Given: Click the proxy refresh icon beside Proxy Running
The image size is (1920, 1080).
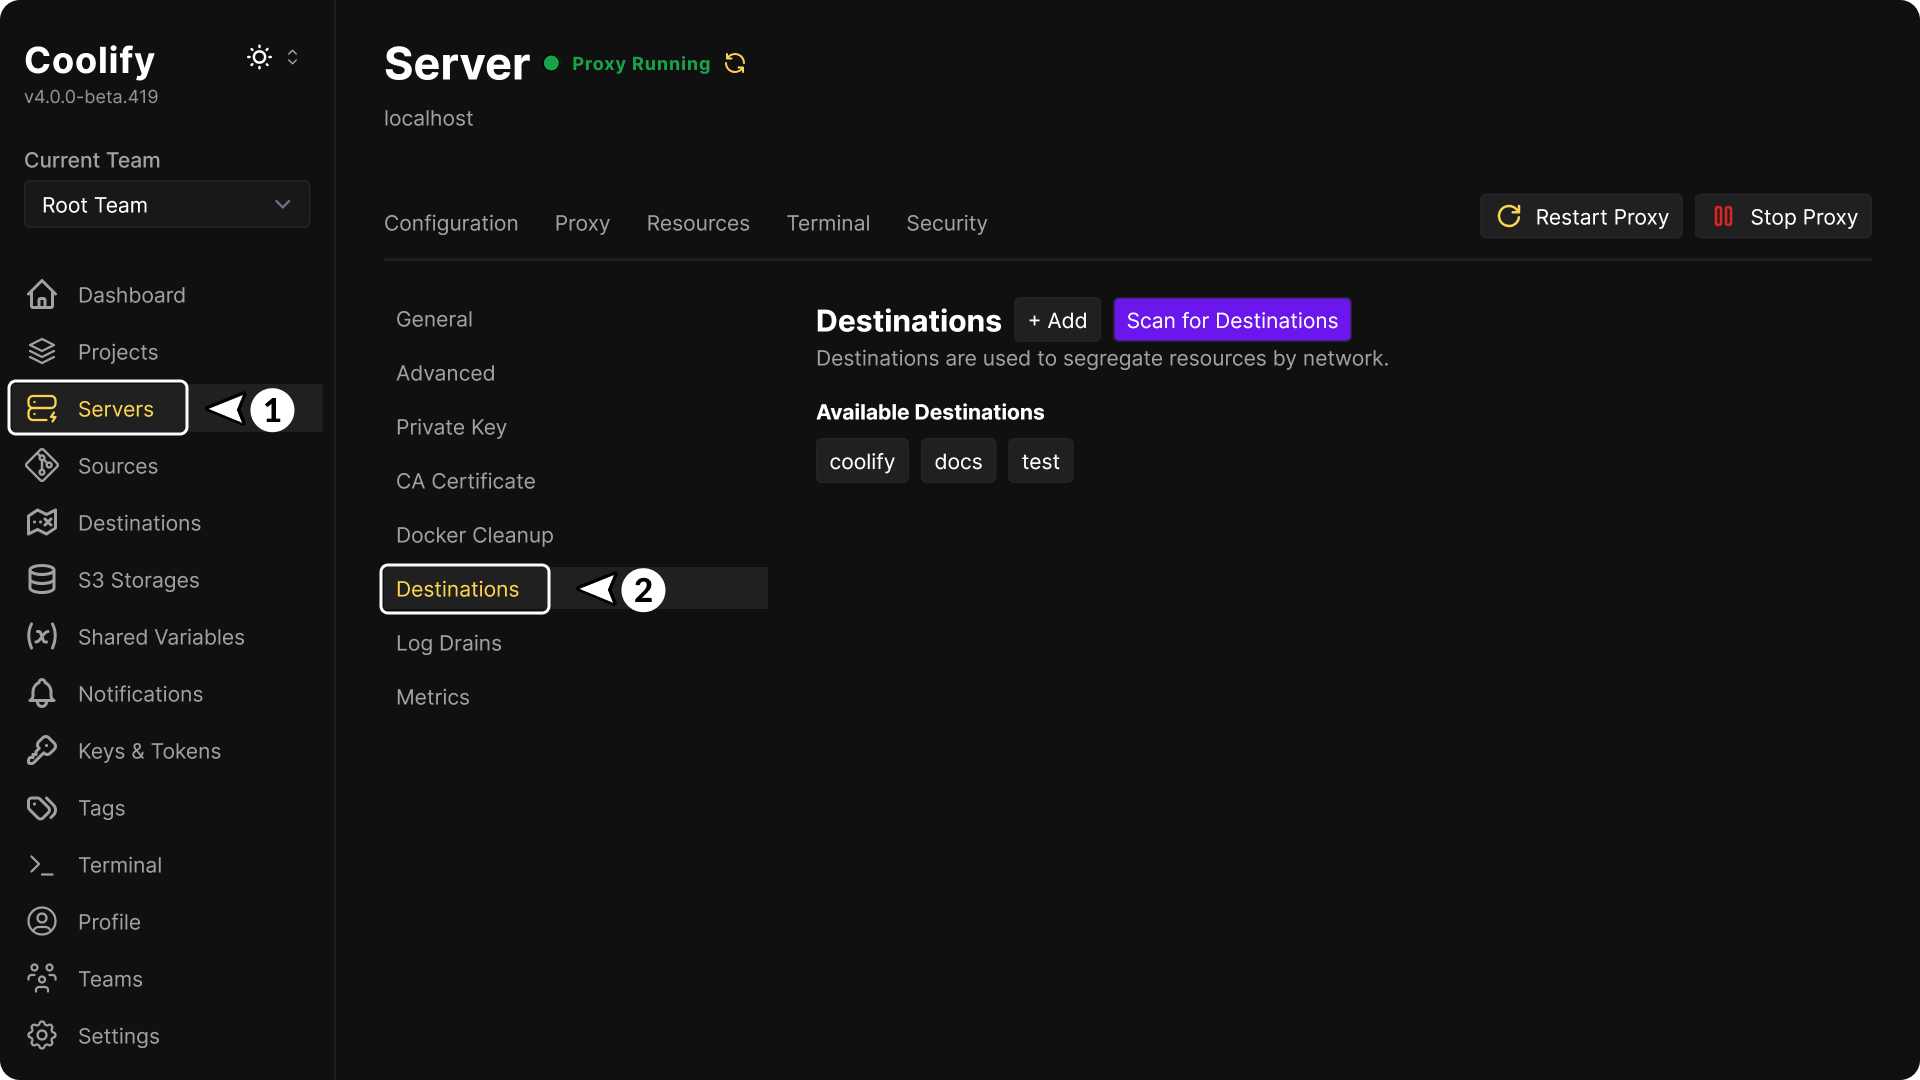Looking at the screenshot, I should click(x=736, y=63).
